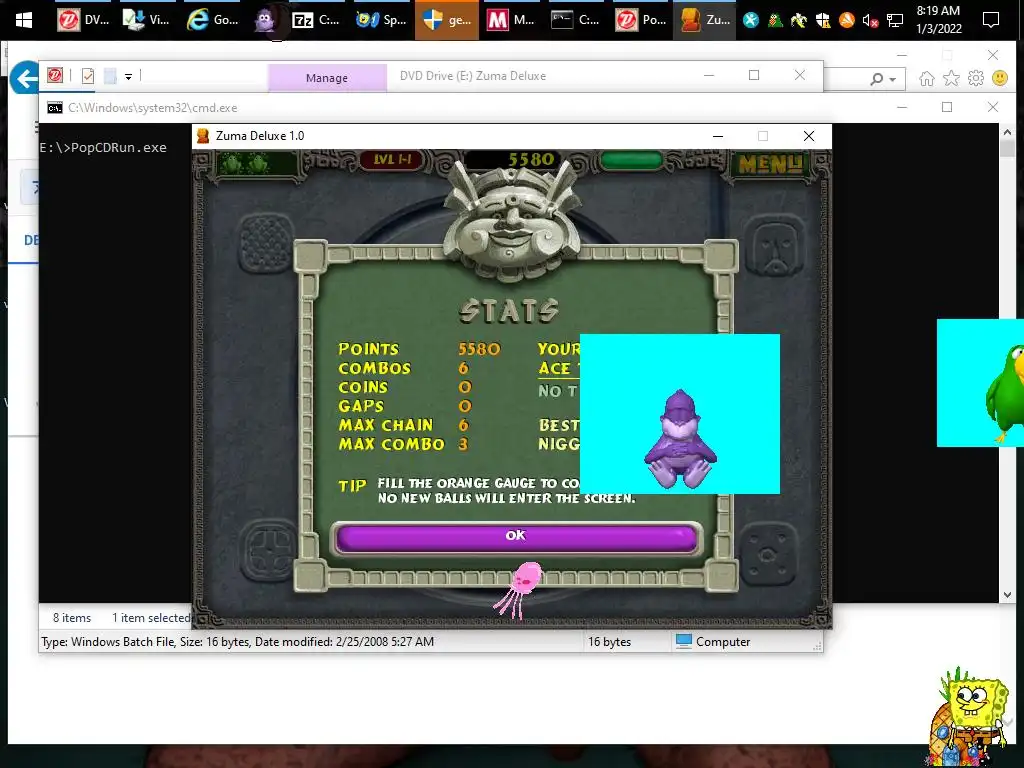Viewport: 1024px width, 768px height.
Task: Click the purple Bonzi gorilla taskbar icon
Action: coord(264,20)
